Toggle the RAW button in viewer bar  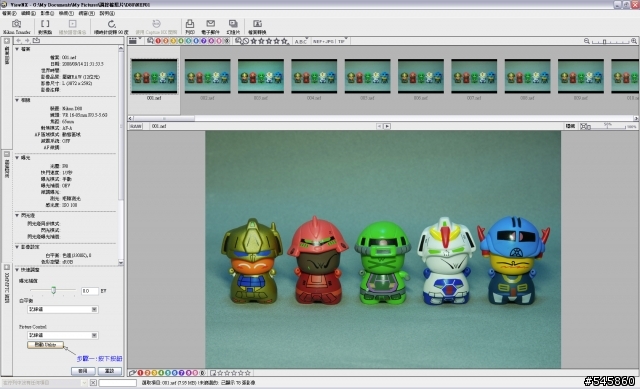click(136, 126)
